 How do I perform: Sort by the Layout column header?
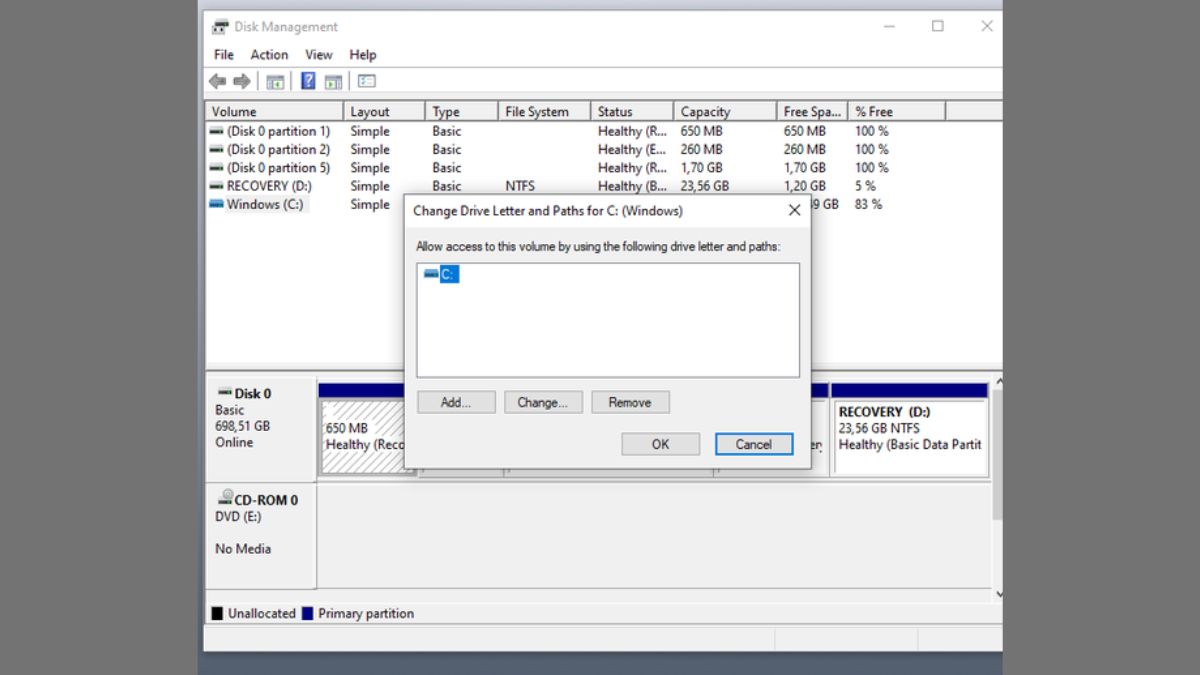(x=384, y=111)
